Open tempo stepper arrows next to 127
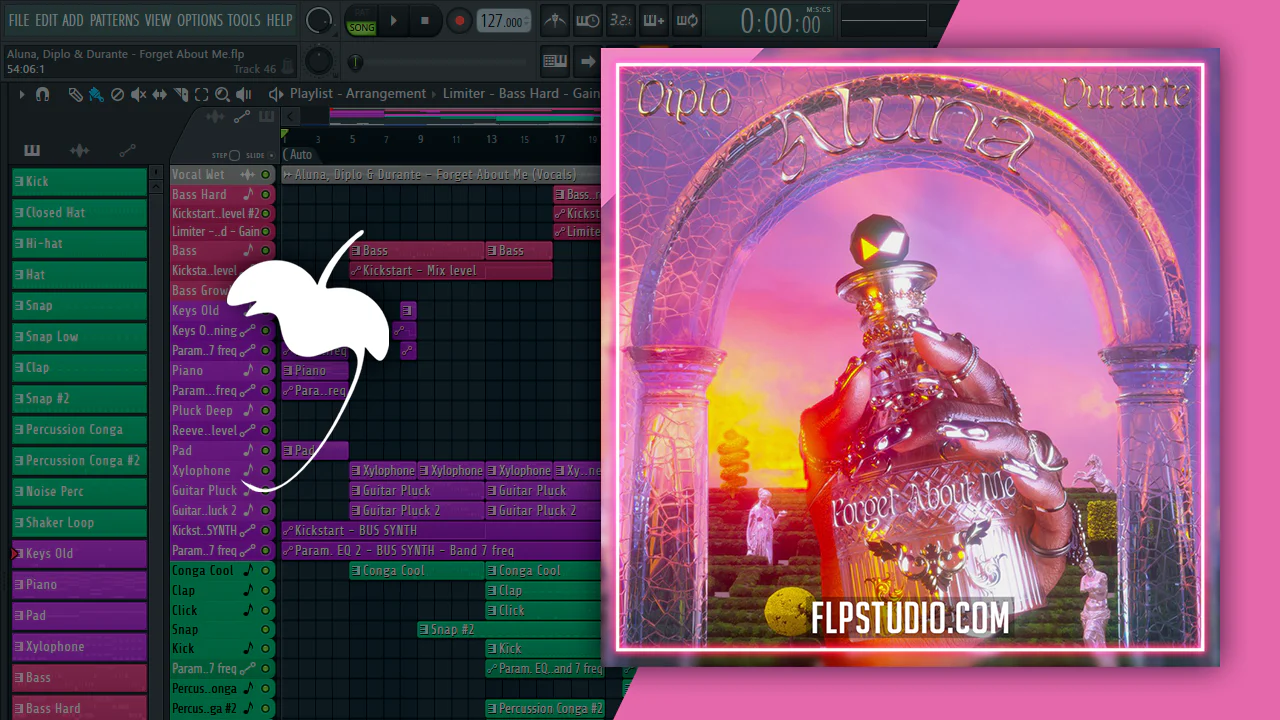The width and height of the screenshot is (1280, 720). 527,21
